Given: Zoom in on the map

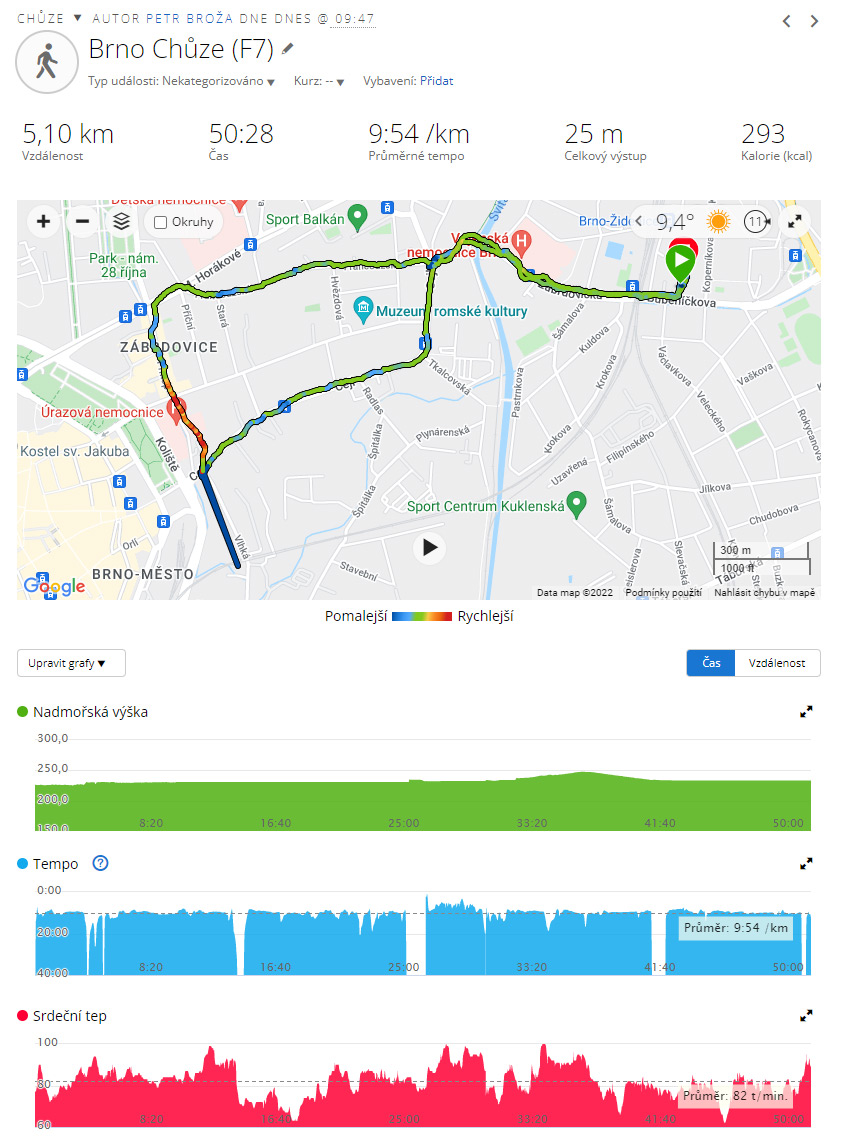Looking at the screenshot, I should click(x=44, y=222).
